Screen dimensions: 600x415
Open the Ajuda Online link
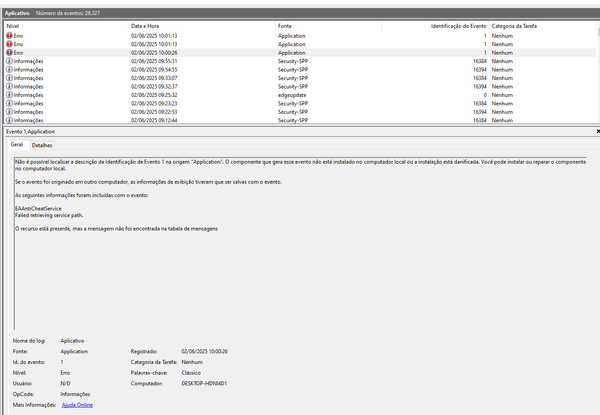tap(77, 405)
